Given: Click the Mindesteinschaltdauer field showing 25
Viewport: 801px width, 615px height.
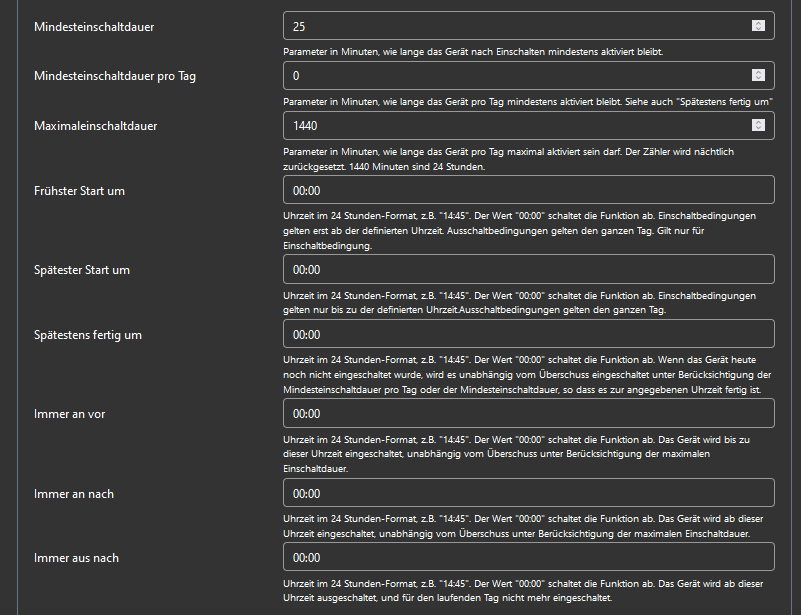Looking at the screenshot, I should coord(529,26).
